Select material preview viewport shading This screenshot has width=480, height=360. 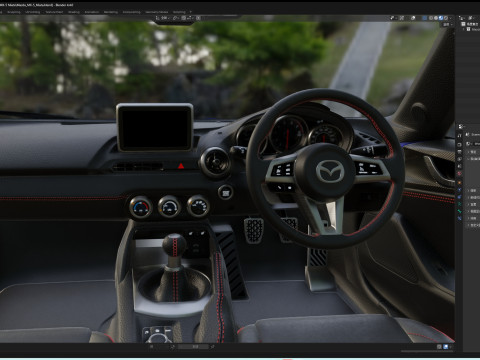point(441,18)
